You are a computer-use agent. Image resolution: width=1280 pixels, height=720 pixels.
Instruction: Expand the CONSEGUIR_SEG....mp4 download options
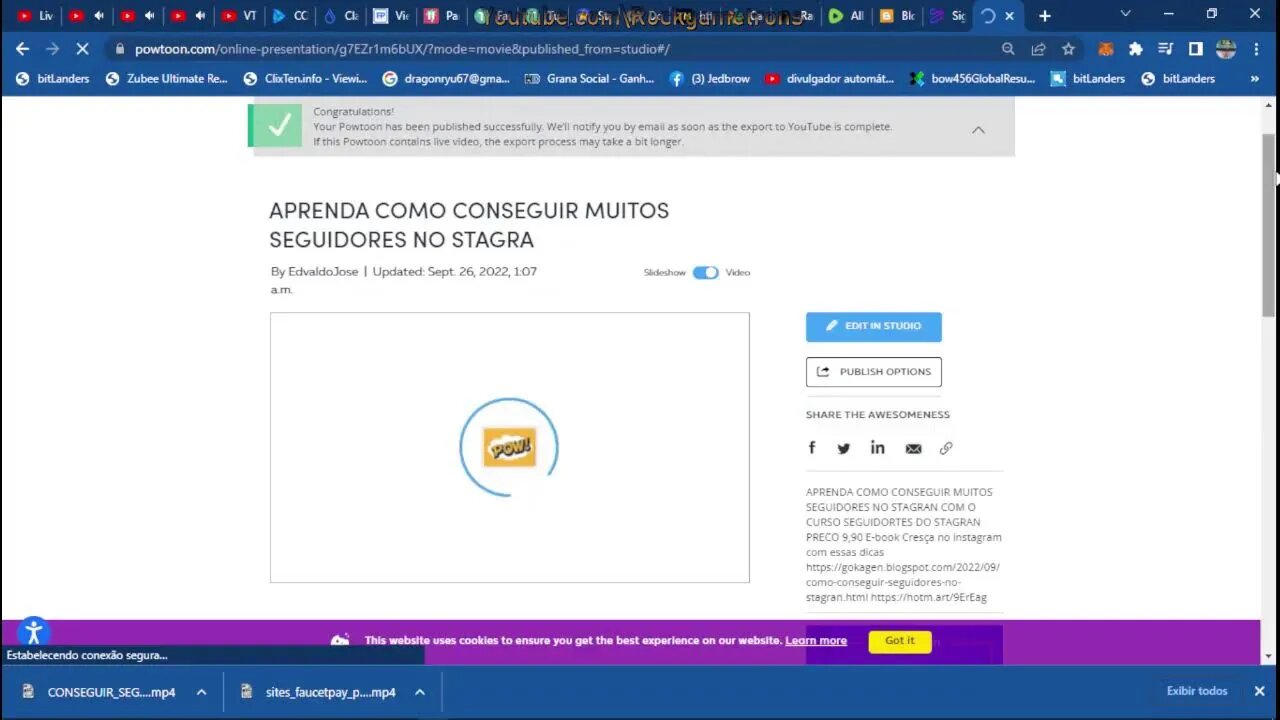(201, 692)
